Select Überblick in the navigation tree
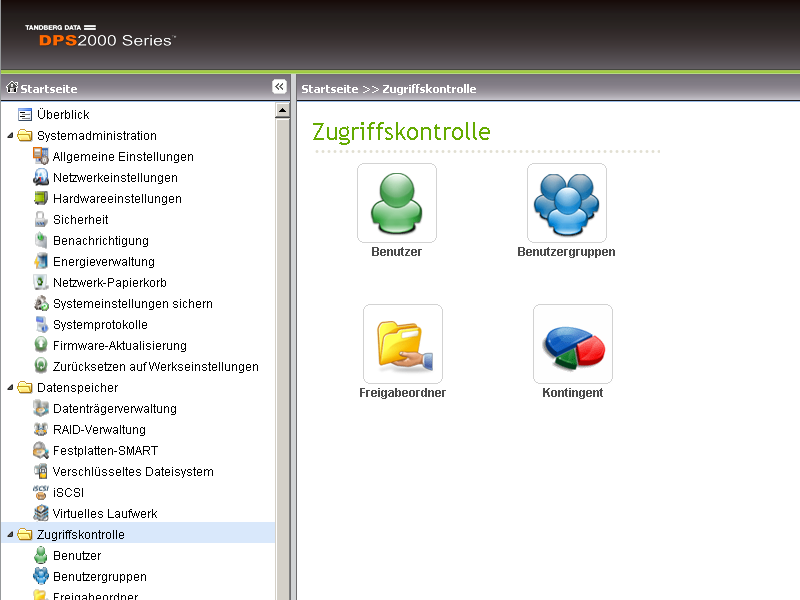Screen dimensions: 800x600 (x=63, y=114)
